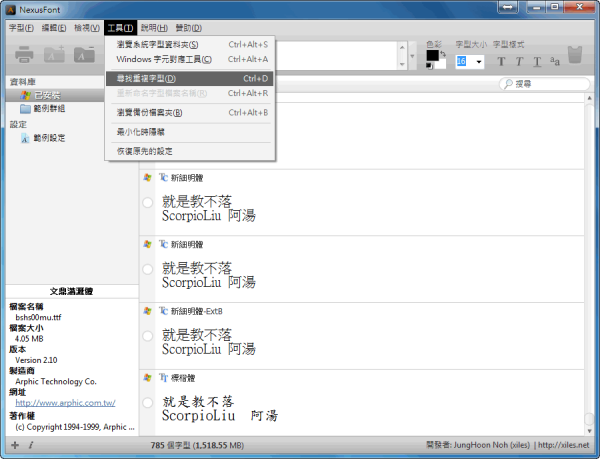Select radio button for 新細明體-ExtB font
Screen dimensions: 600x459
pos(147,336)
